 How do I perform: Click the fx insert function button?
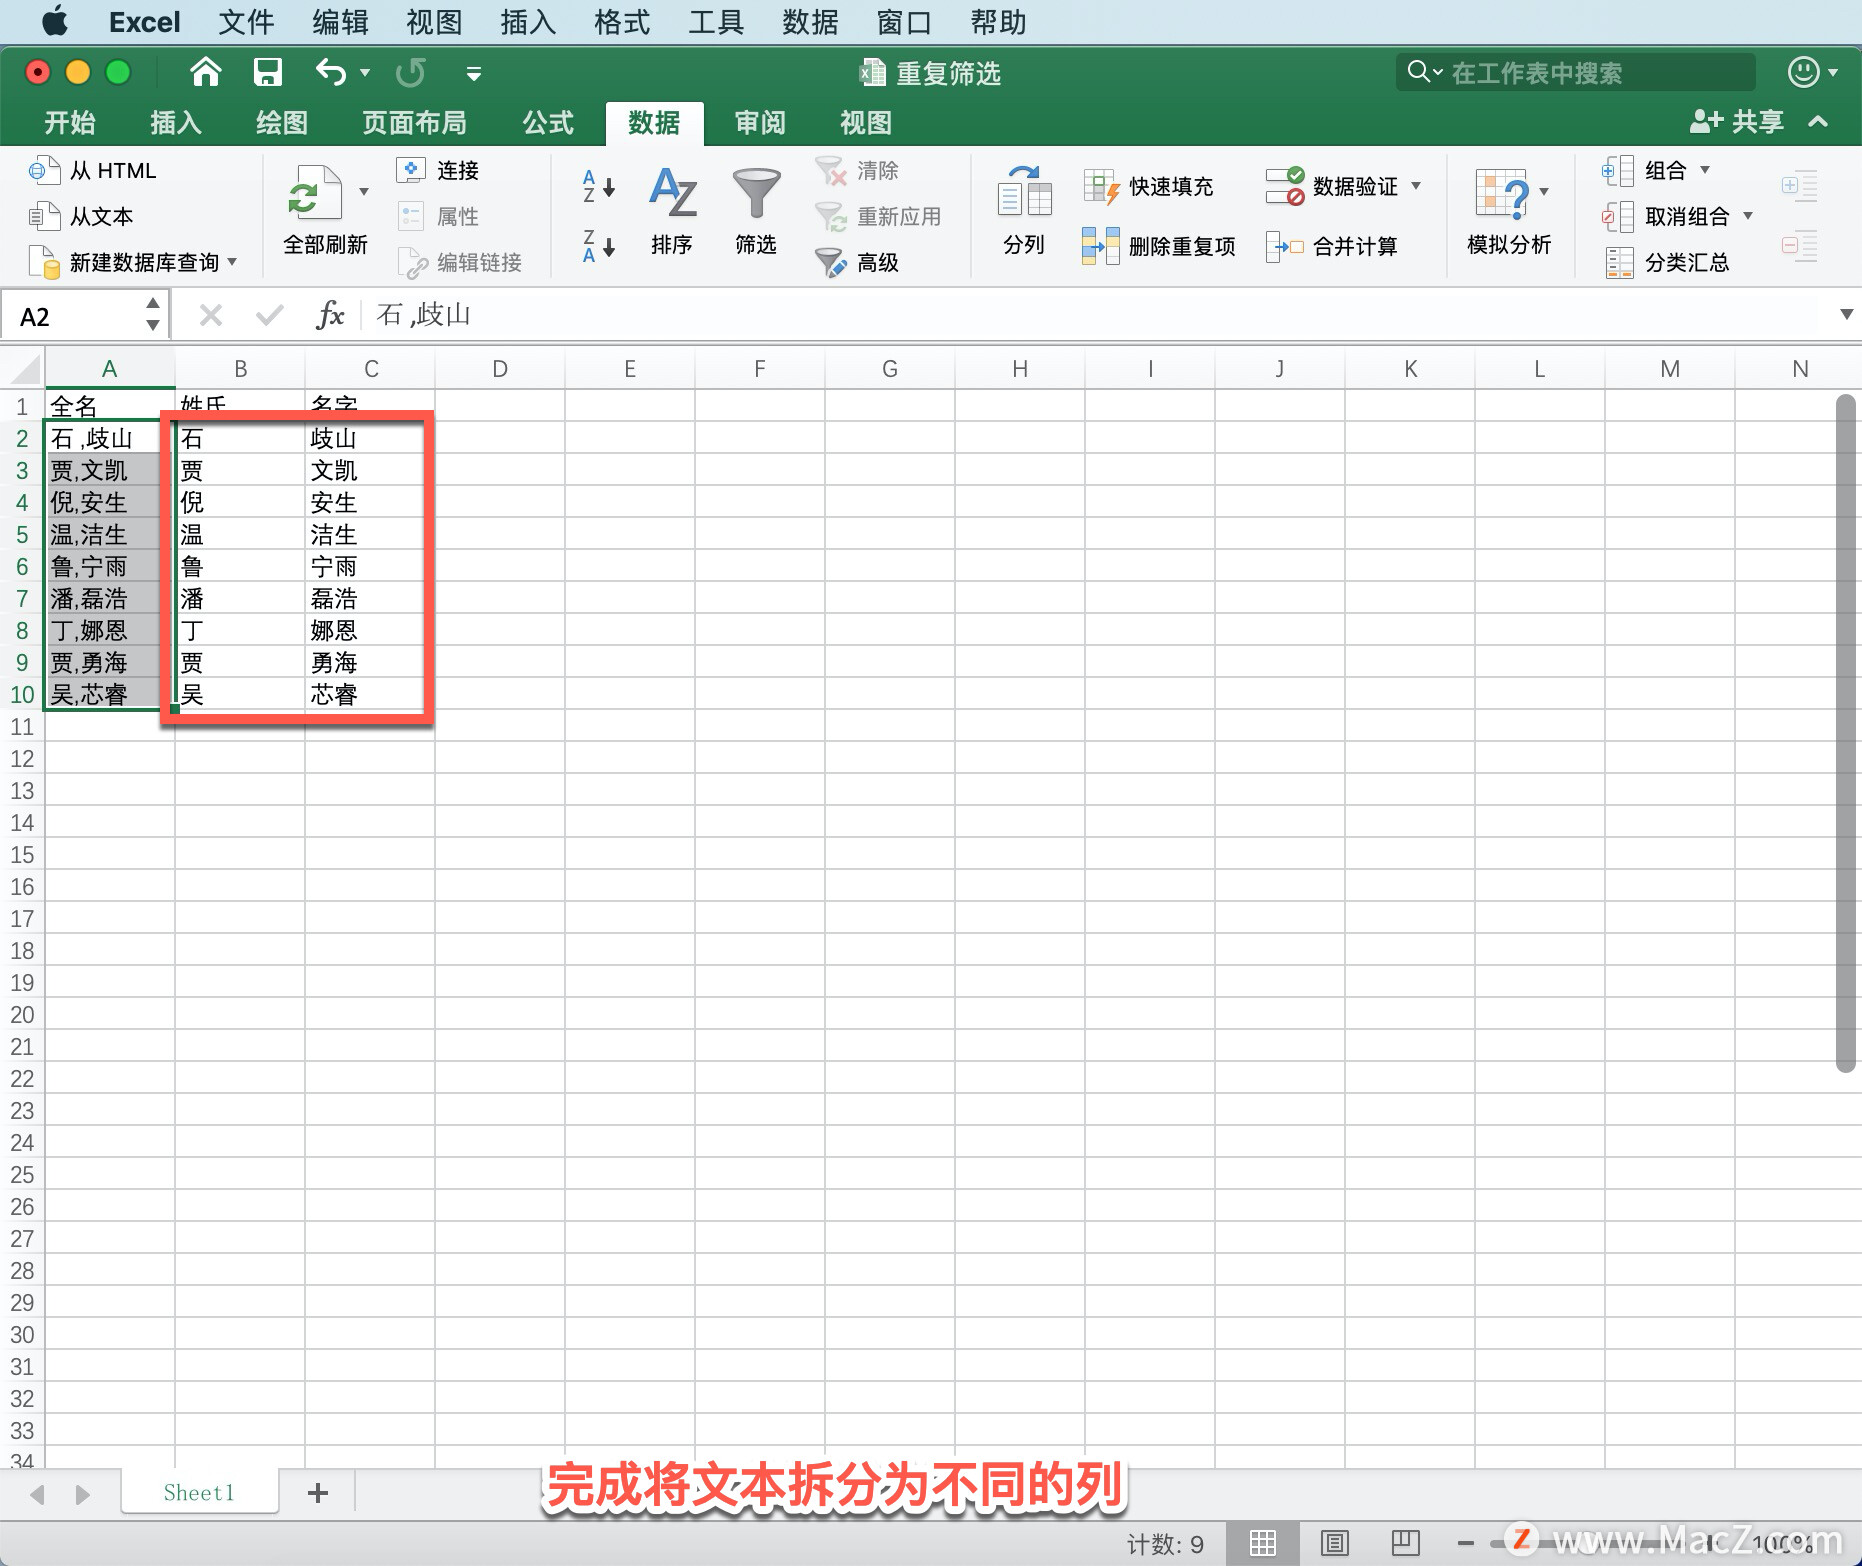[330, 316]
